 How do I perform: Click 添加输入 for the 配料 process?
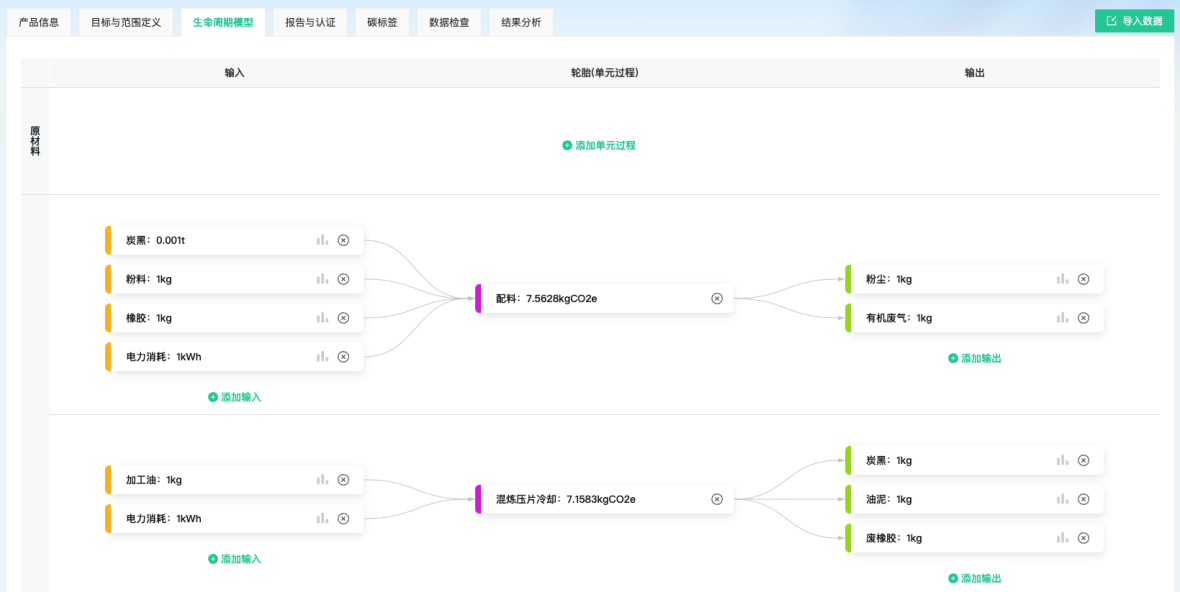(x=235, y=397)
